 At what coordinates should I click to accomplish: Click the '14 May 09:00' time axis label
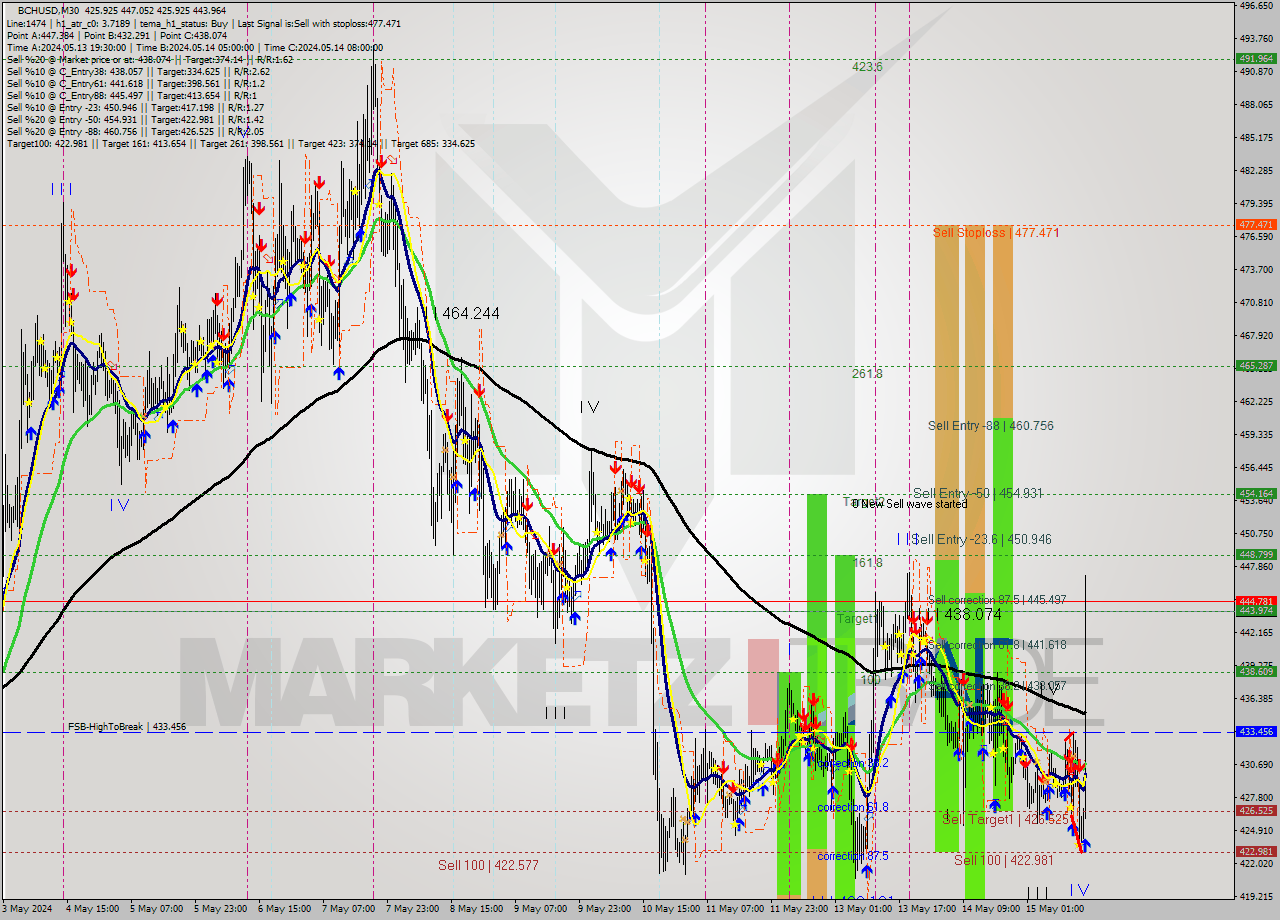point(989,909)
